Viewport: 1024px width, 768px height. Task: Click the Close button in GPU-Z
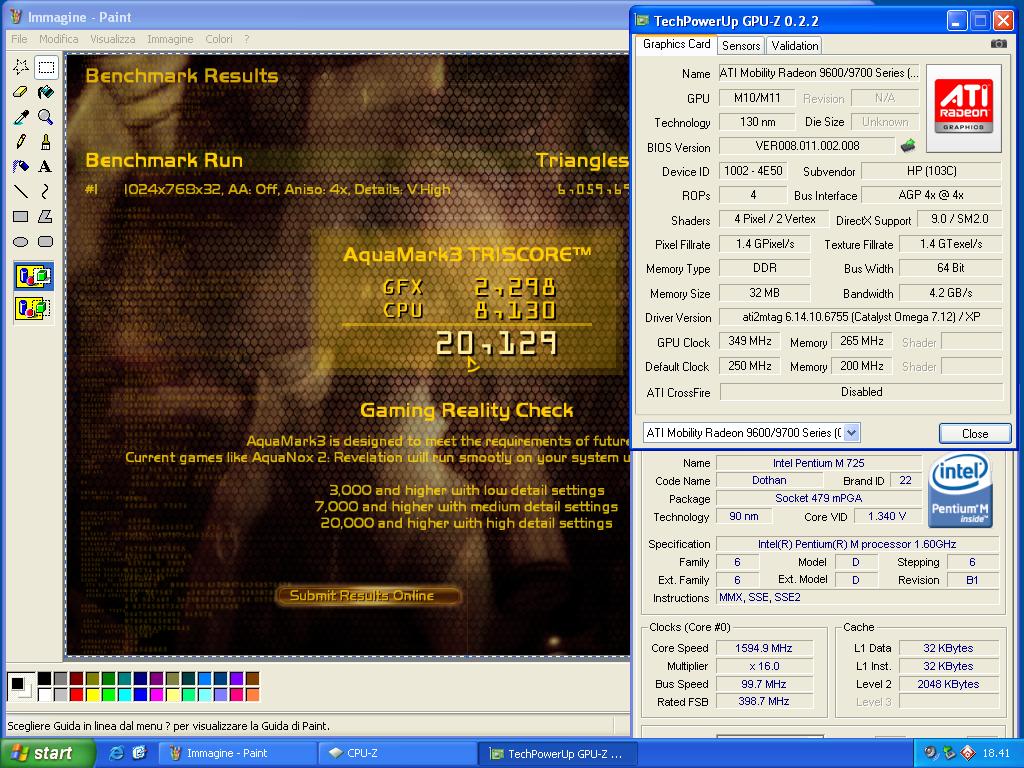pyautogui.click(x=975, y=433)
